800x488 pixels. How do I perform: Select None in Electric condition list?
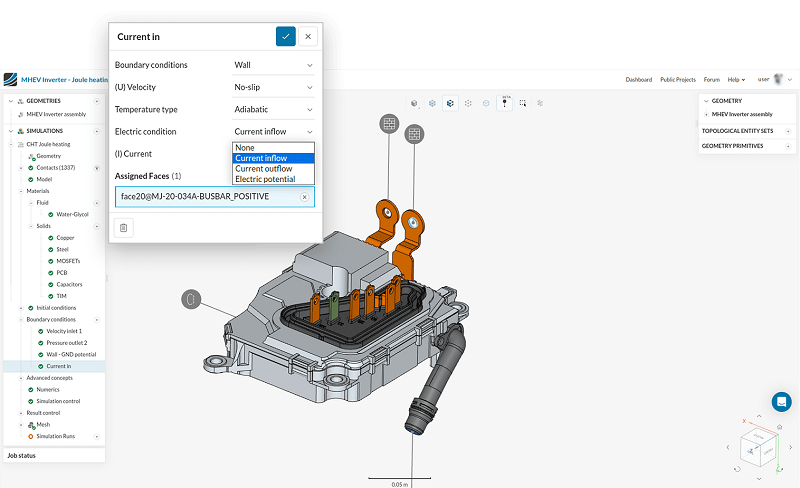coord(273,148)
